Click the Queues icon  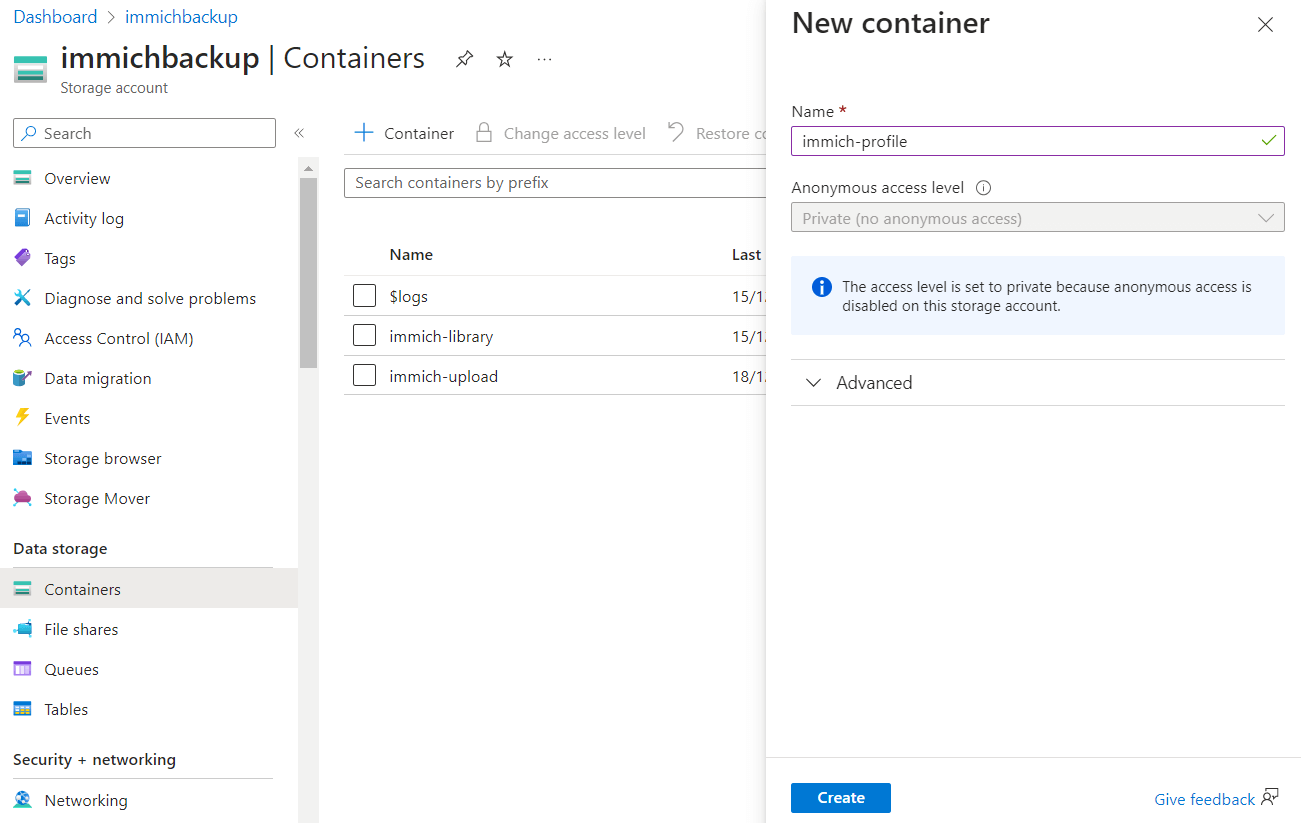tap(23, 669)
